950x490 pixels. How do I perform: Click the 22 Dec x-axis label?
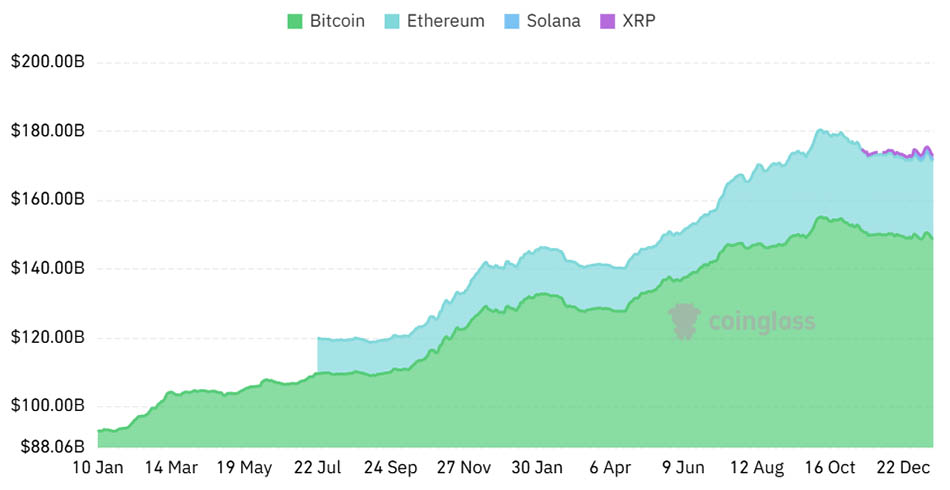(x=903, y=467)
